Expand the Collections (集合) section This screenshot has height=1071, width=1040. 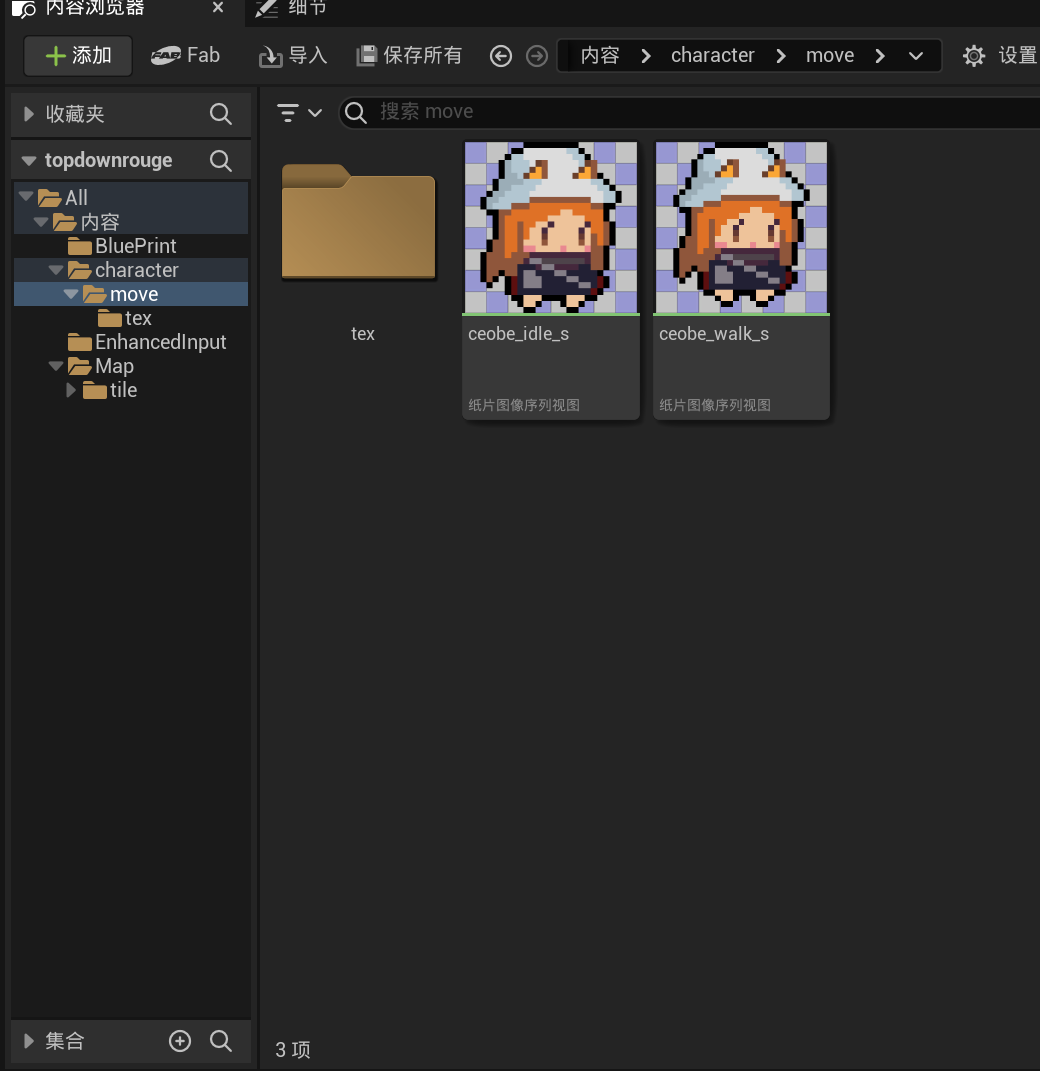pyautogui.click(x=29, y=1041)
